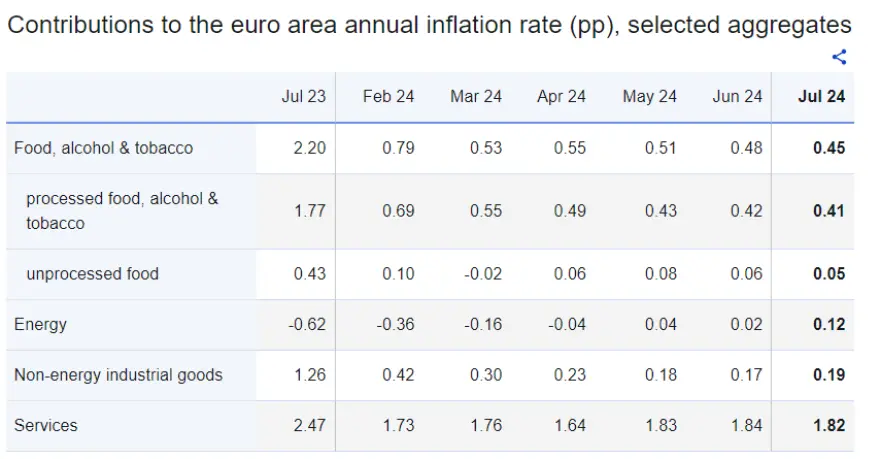
Task: Click the share icon above the table
Action: point(839,57)
